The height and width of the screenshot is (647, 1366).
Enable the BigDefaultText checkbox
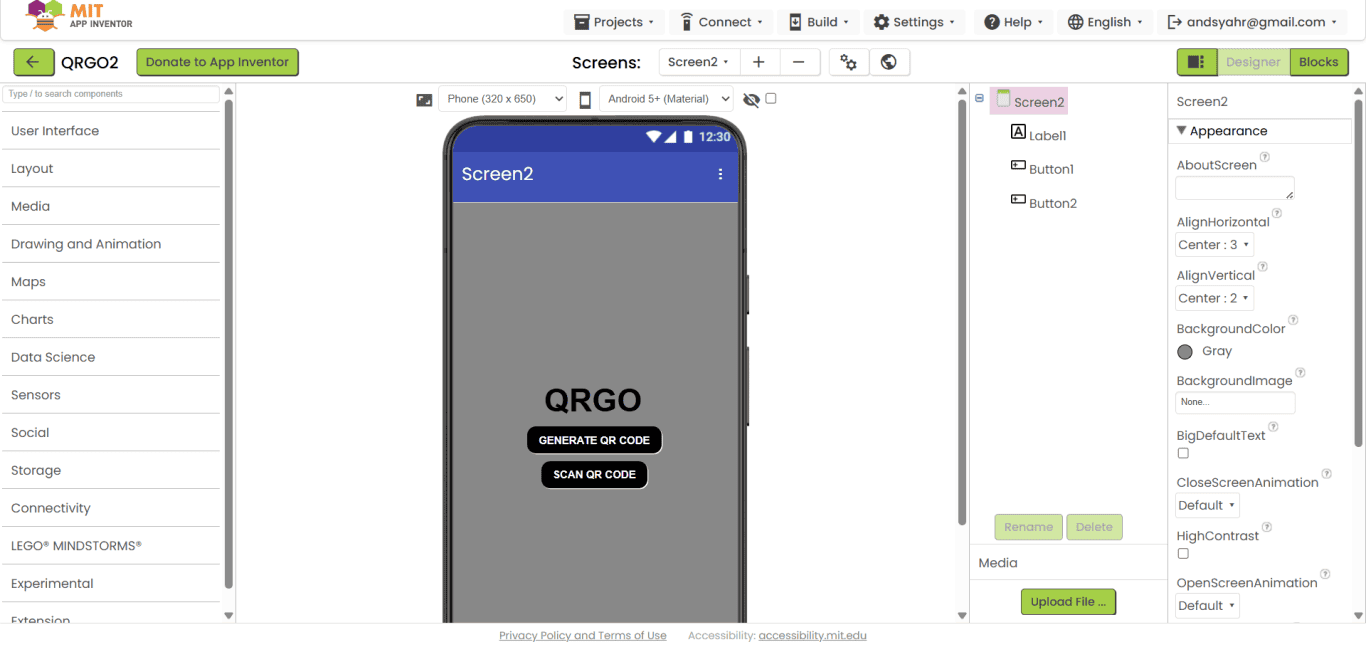[x=1183, y=453]
